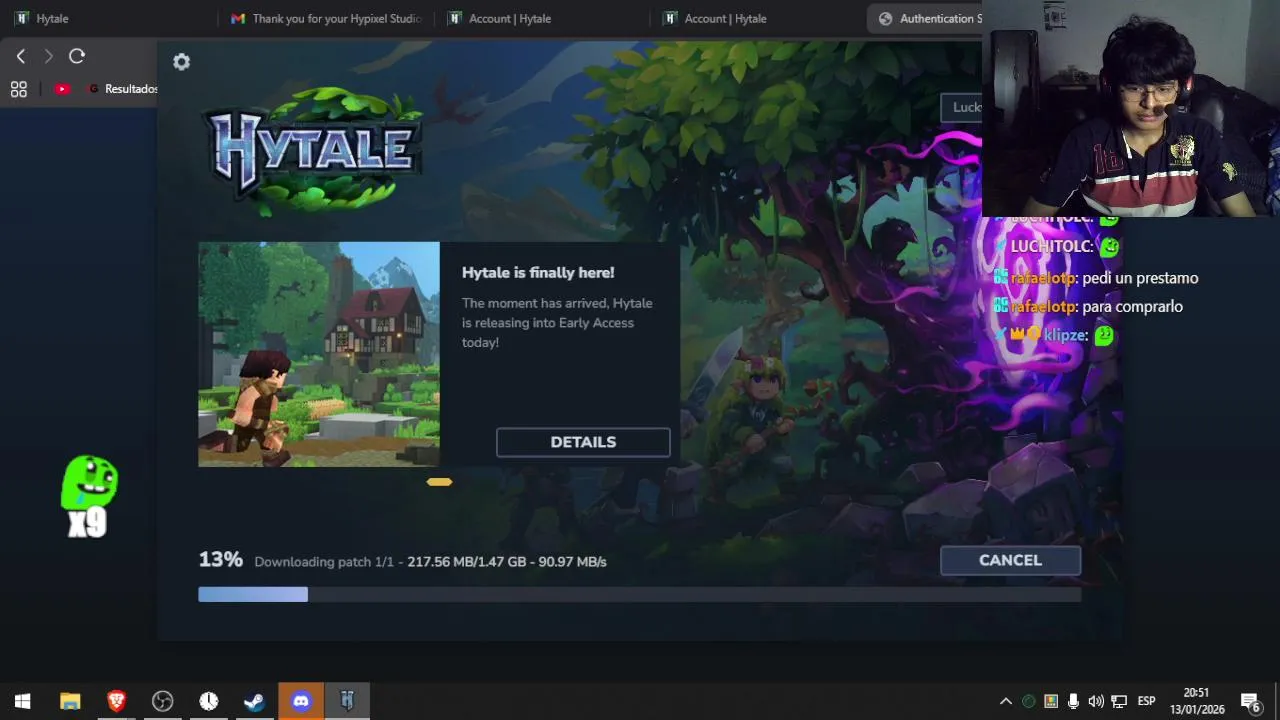The image size is (1280, 720).
Task: Open Discord from the taskbar
Action: tap(301, 702)
